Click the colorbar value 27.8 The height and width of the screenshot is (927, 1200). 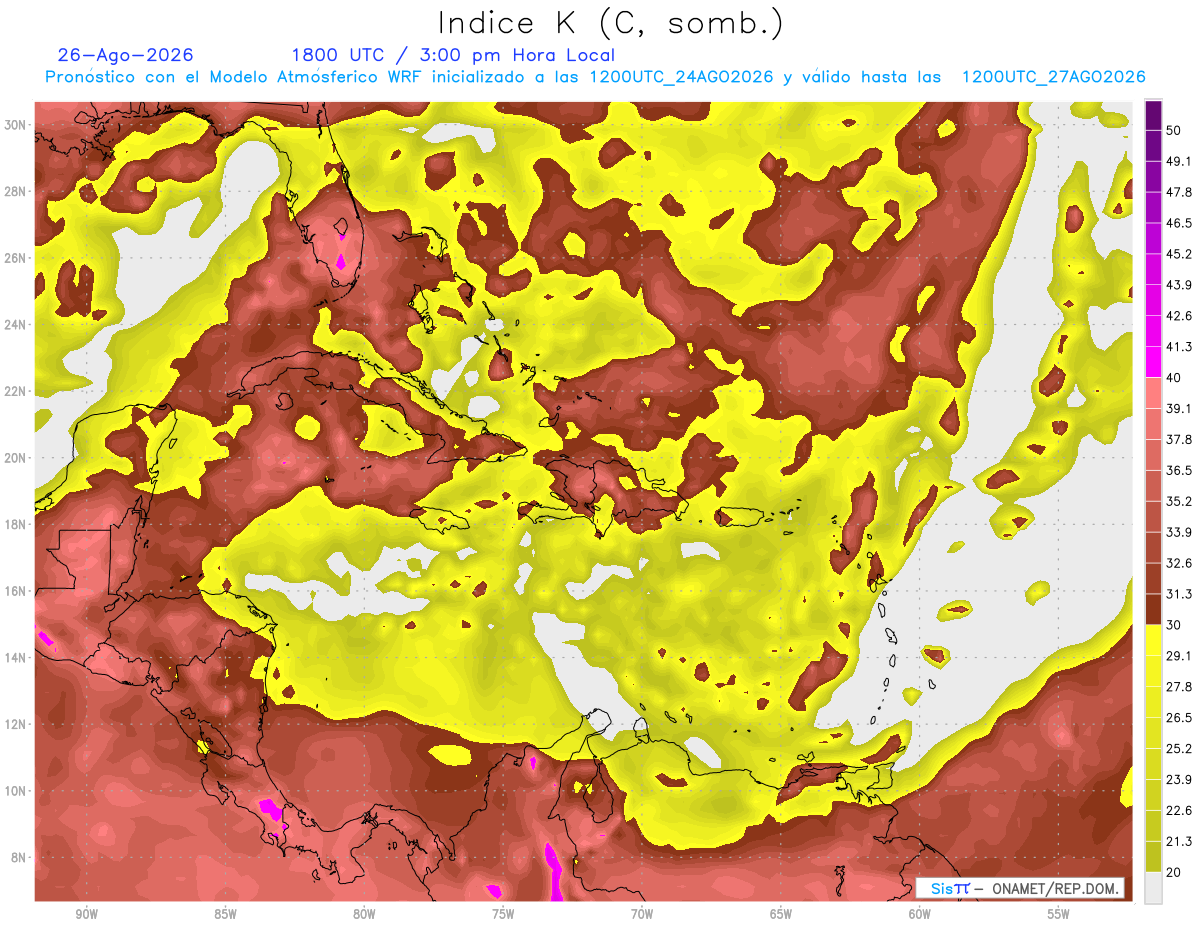click(x=1179, y=687)
